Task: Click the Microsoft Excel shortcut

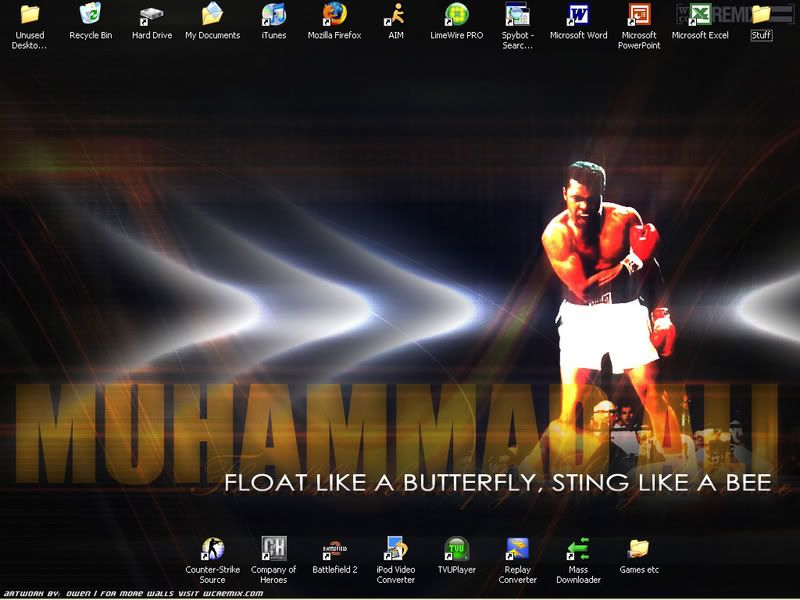Action: (x=700, y=15)
